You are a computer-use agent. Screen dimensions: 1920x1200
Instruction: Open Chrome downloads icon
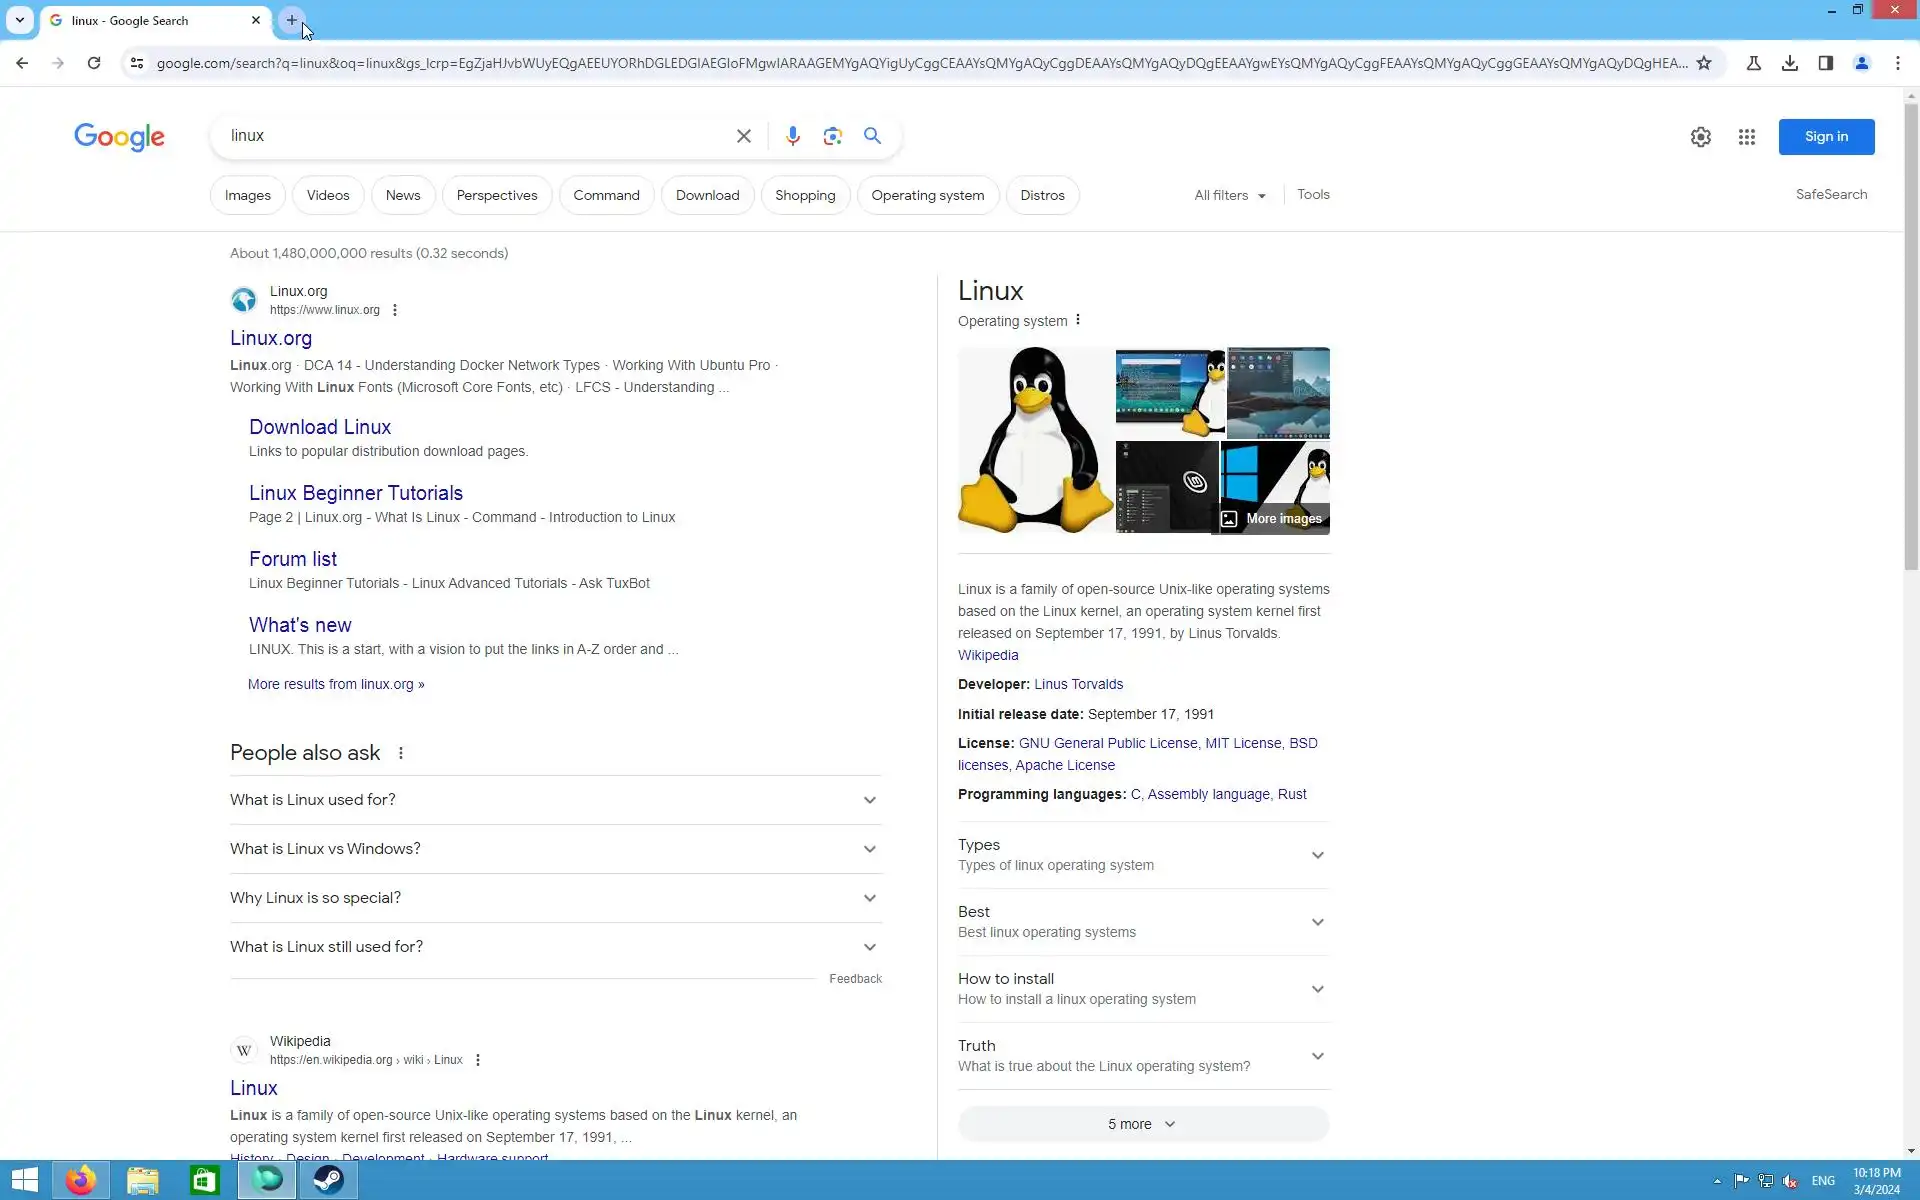coord(1789,63)
